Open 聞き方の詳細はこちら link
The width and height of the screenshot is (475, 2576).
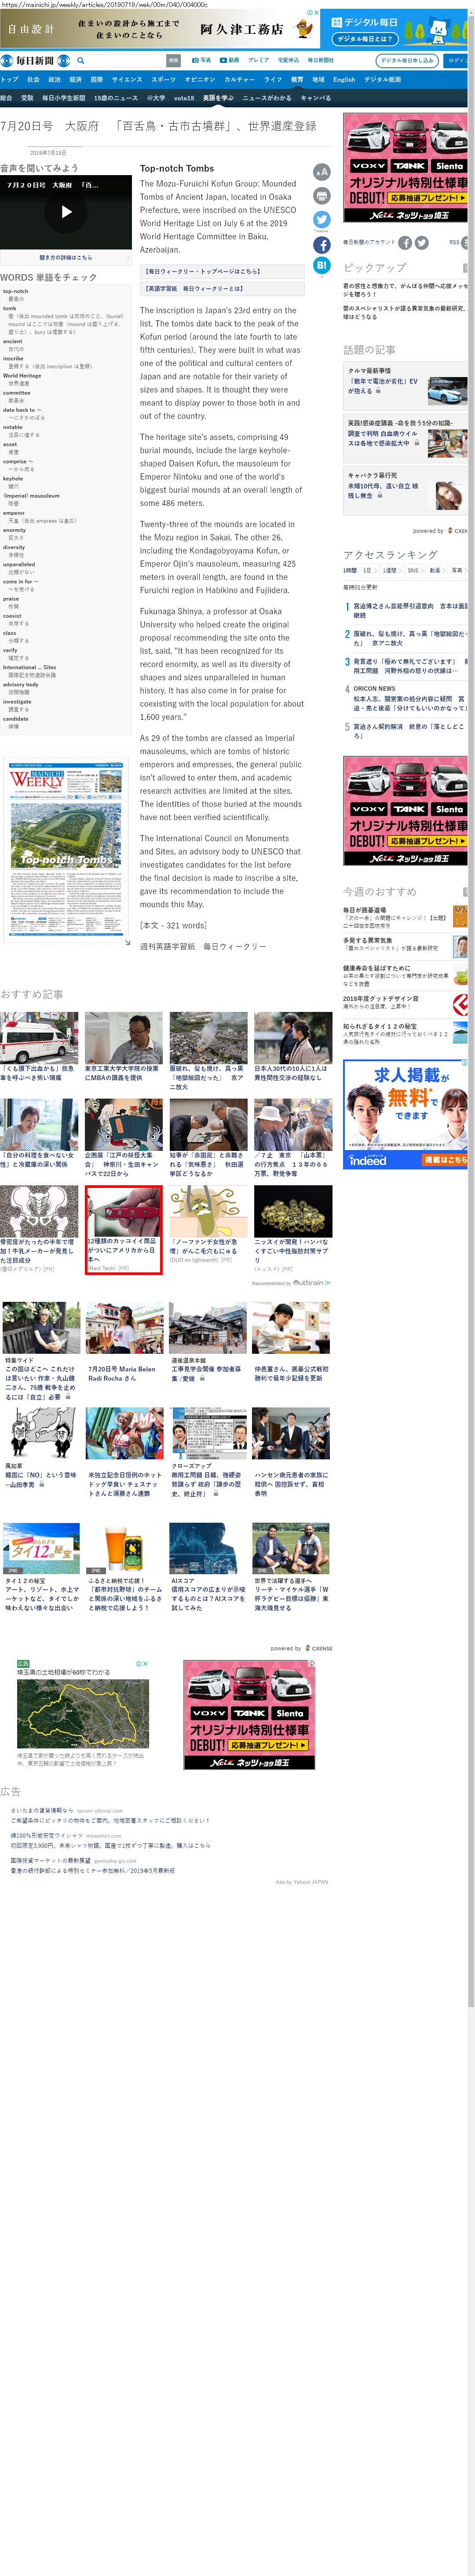tap(66, 257)
